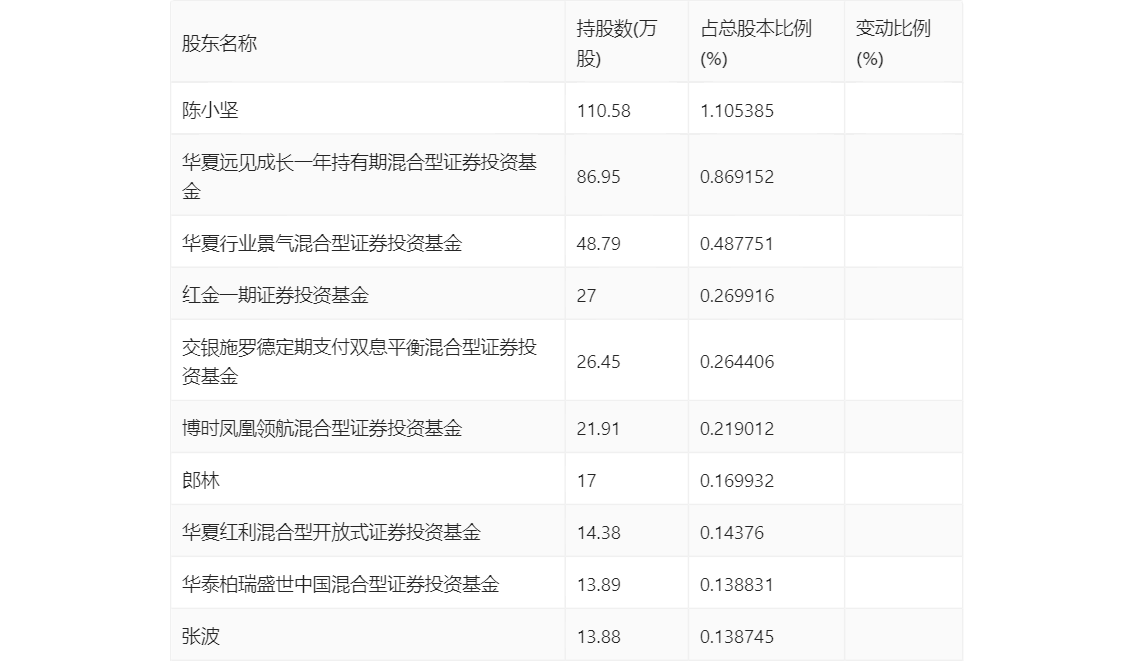The width and height of the screenshot is (1134, 661).
Task: Click 红金一期证券投资基金 name
Action: pos(275,295)
